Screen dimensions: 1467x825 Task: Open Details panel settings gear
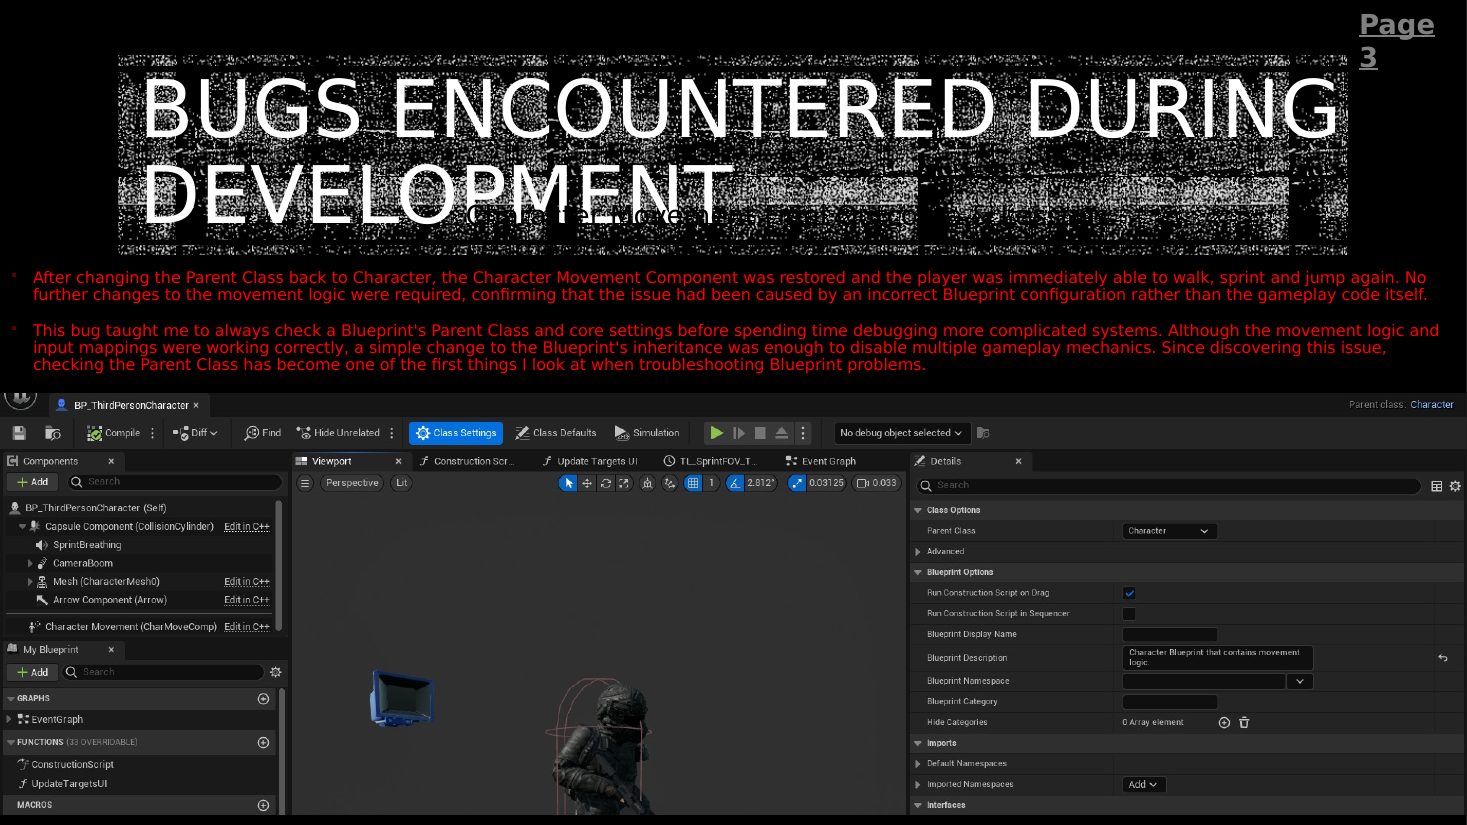pos(1455,486)
